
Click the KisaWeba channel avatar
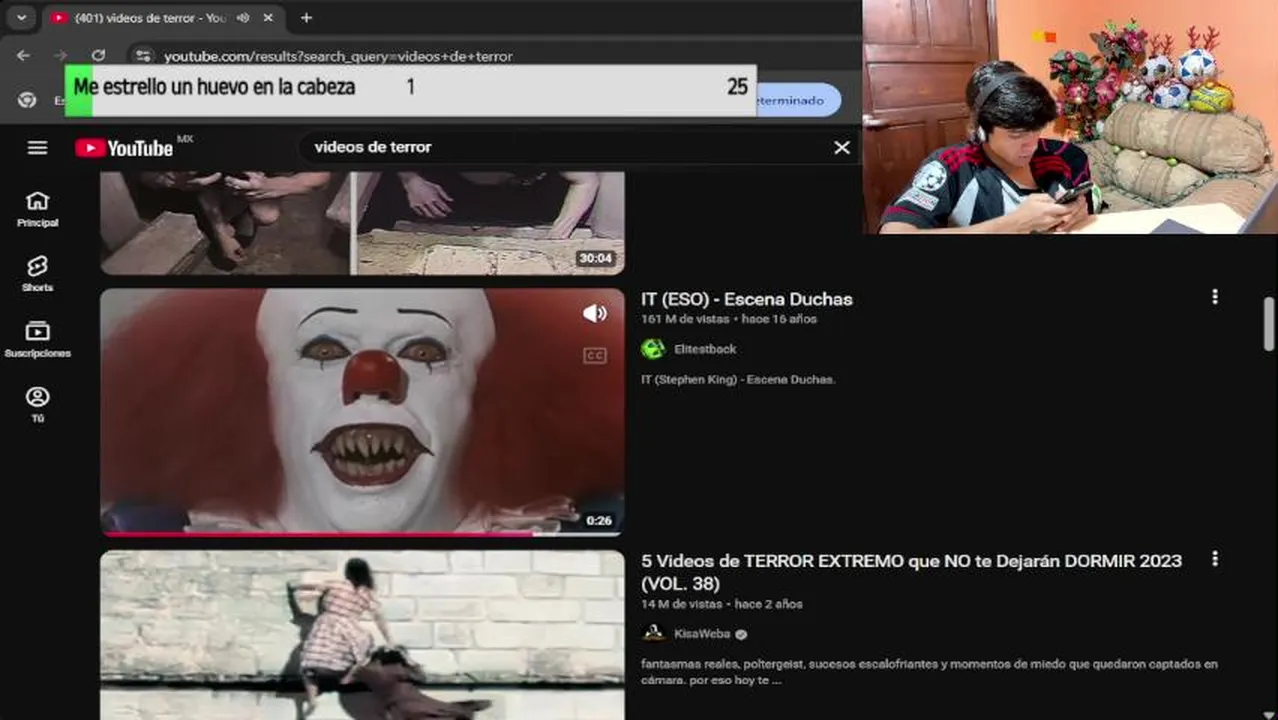point(653,633)
